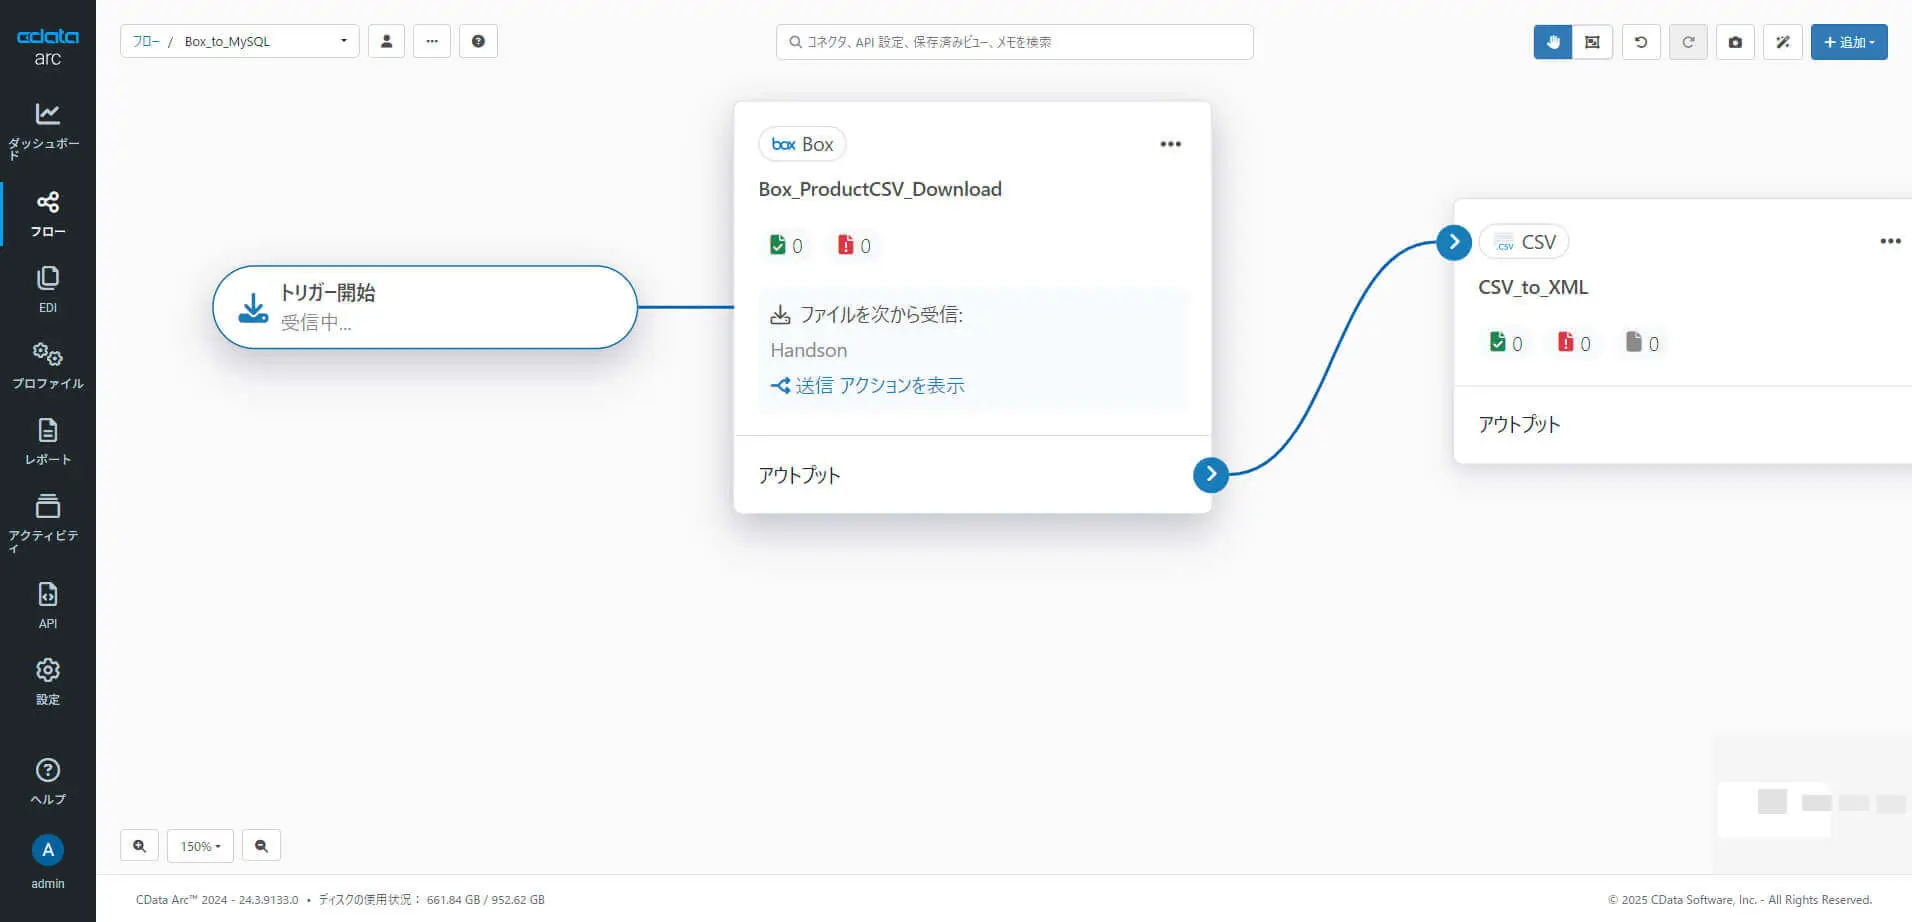Click the CSV connector input arrow port
This screenshot has height=922, width=1912.
tap(1454, 242)
